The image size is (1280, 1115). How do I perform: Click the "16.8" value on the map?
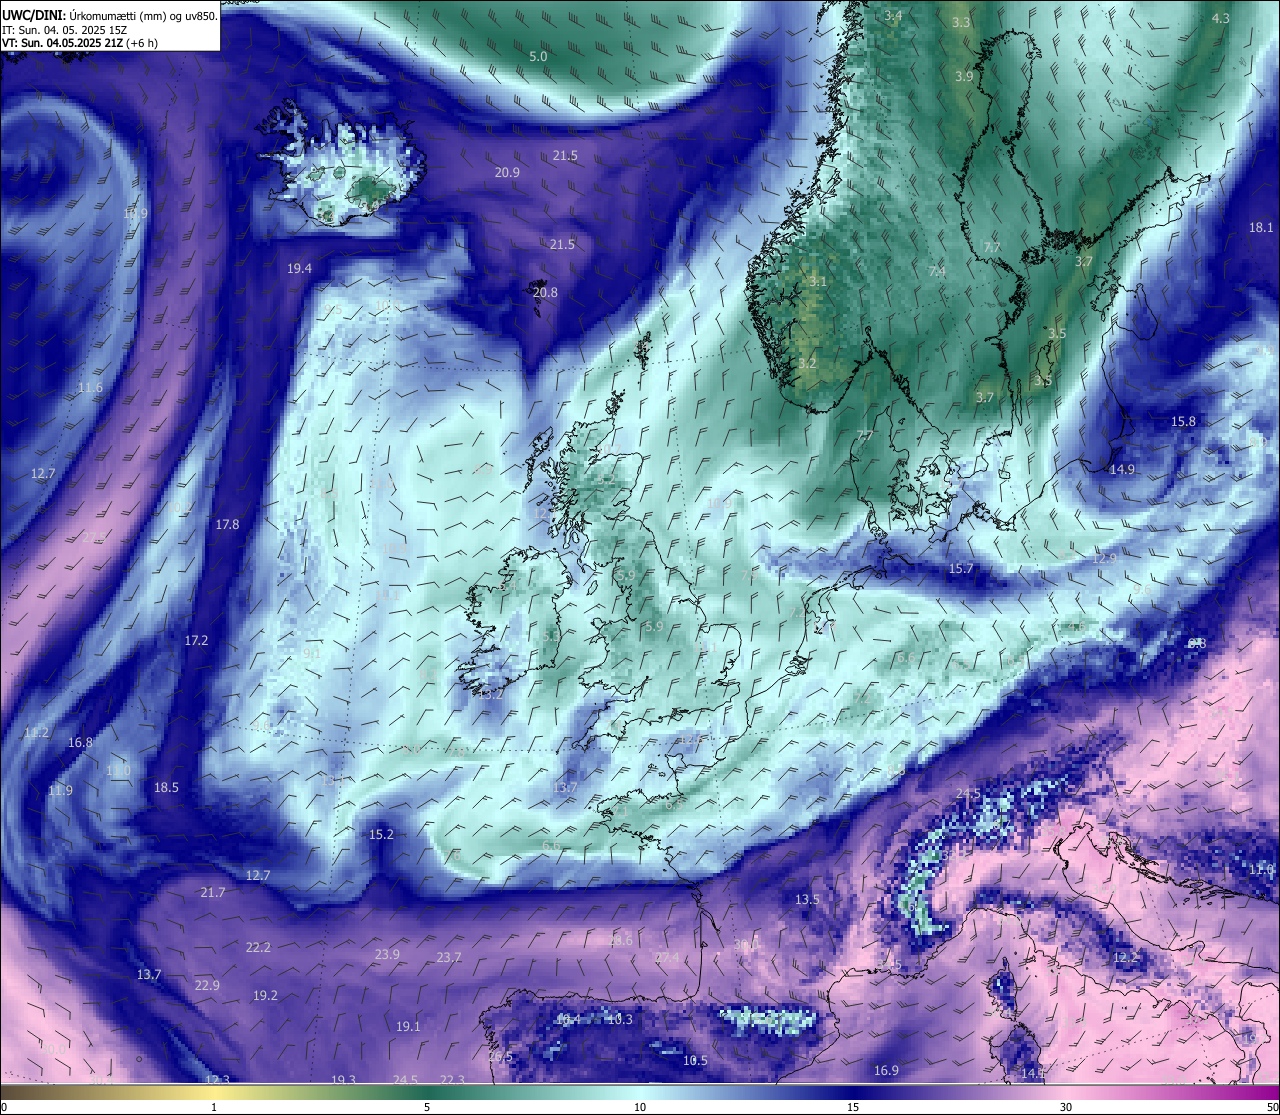(x=80, y=743)
